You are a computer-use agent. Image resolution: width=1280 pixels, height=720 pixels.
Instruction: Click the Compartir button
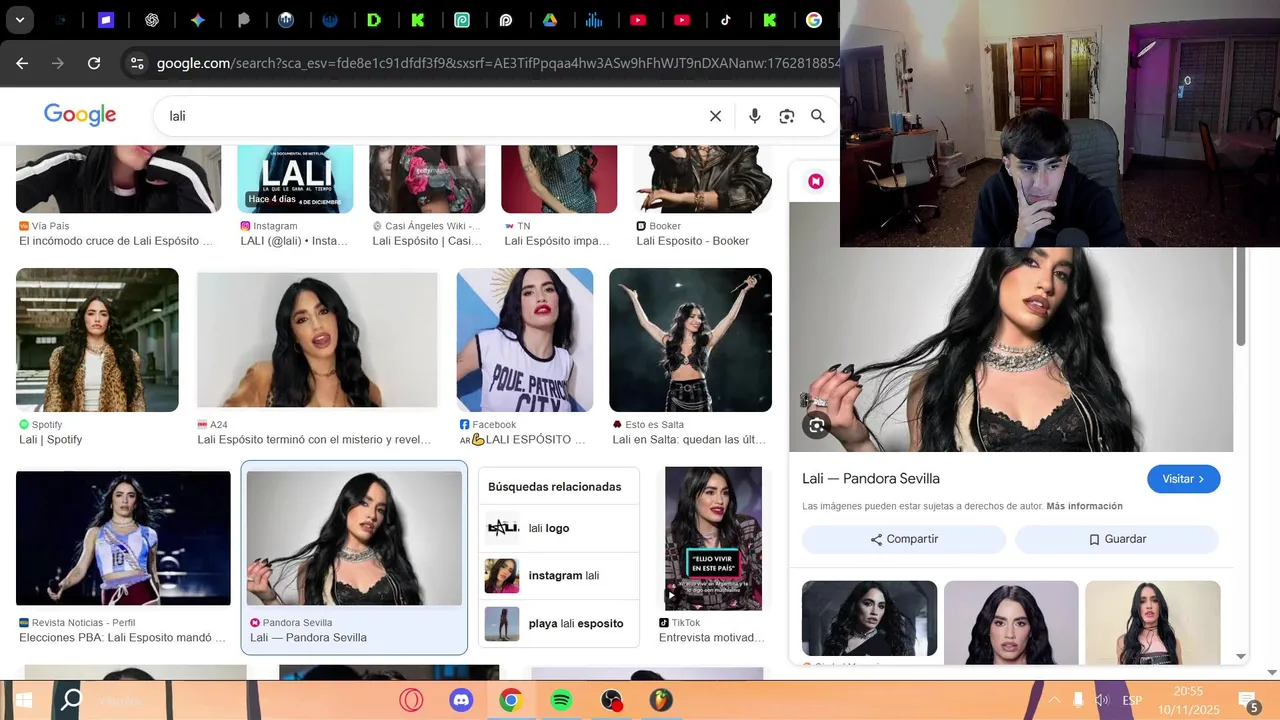904,539
